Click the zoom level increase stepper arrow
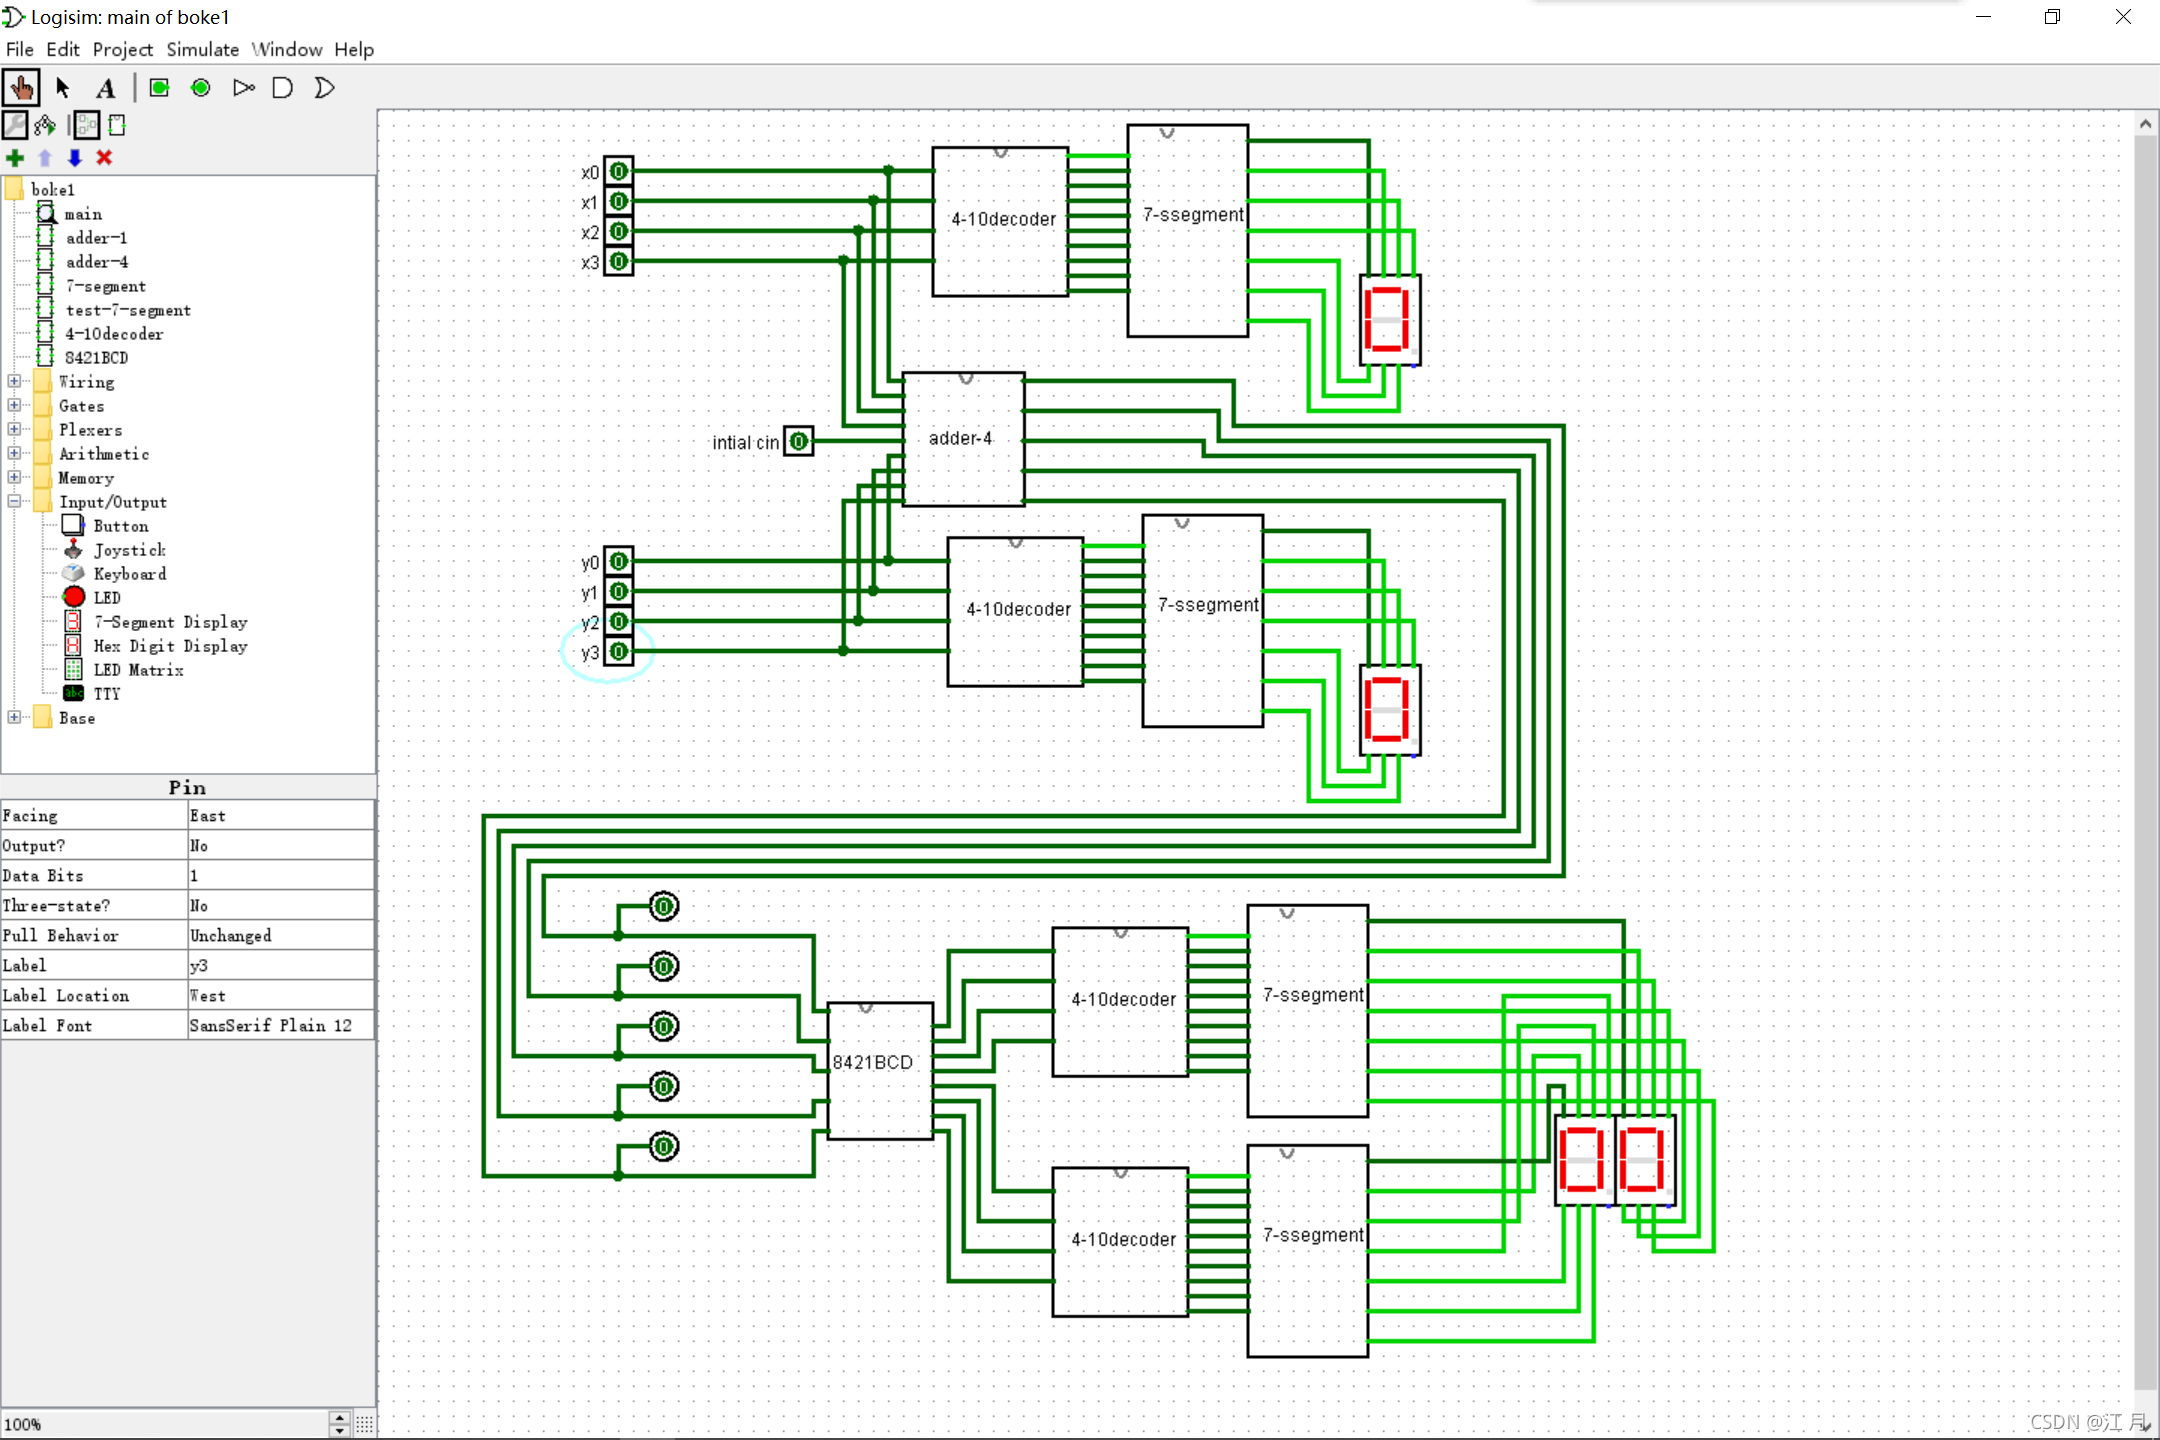2160x1440 pixels. click(x=340, y=1417)
